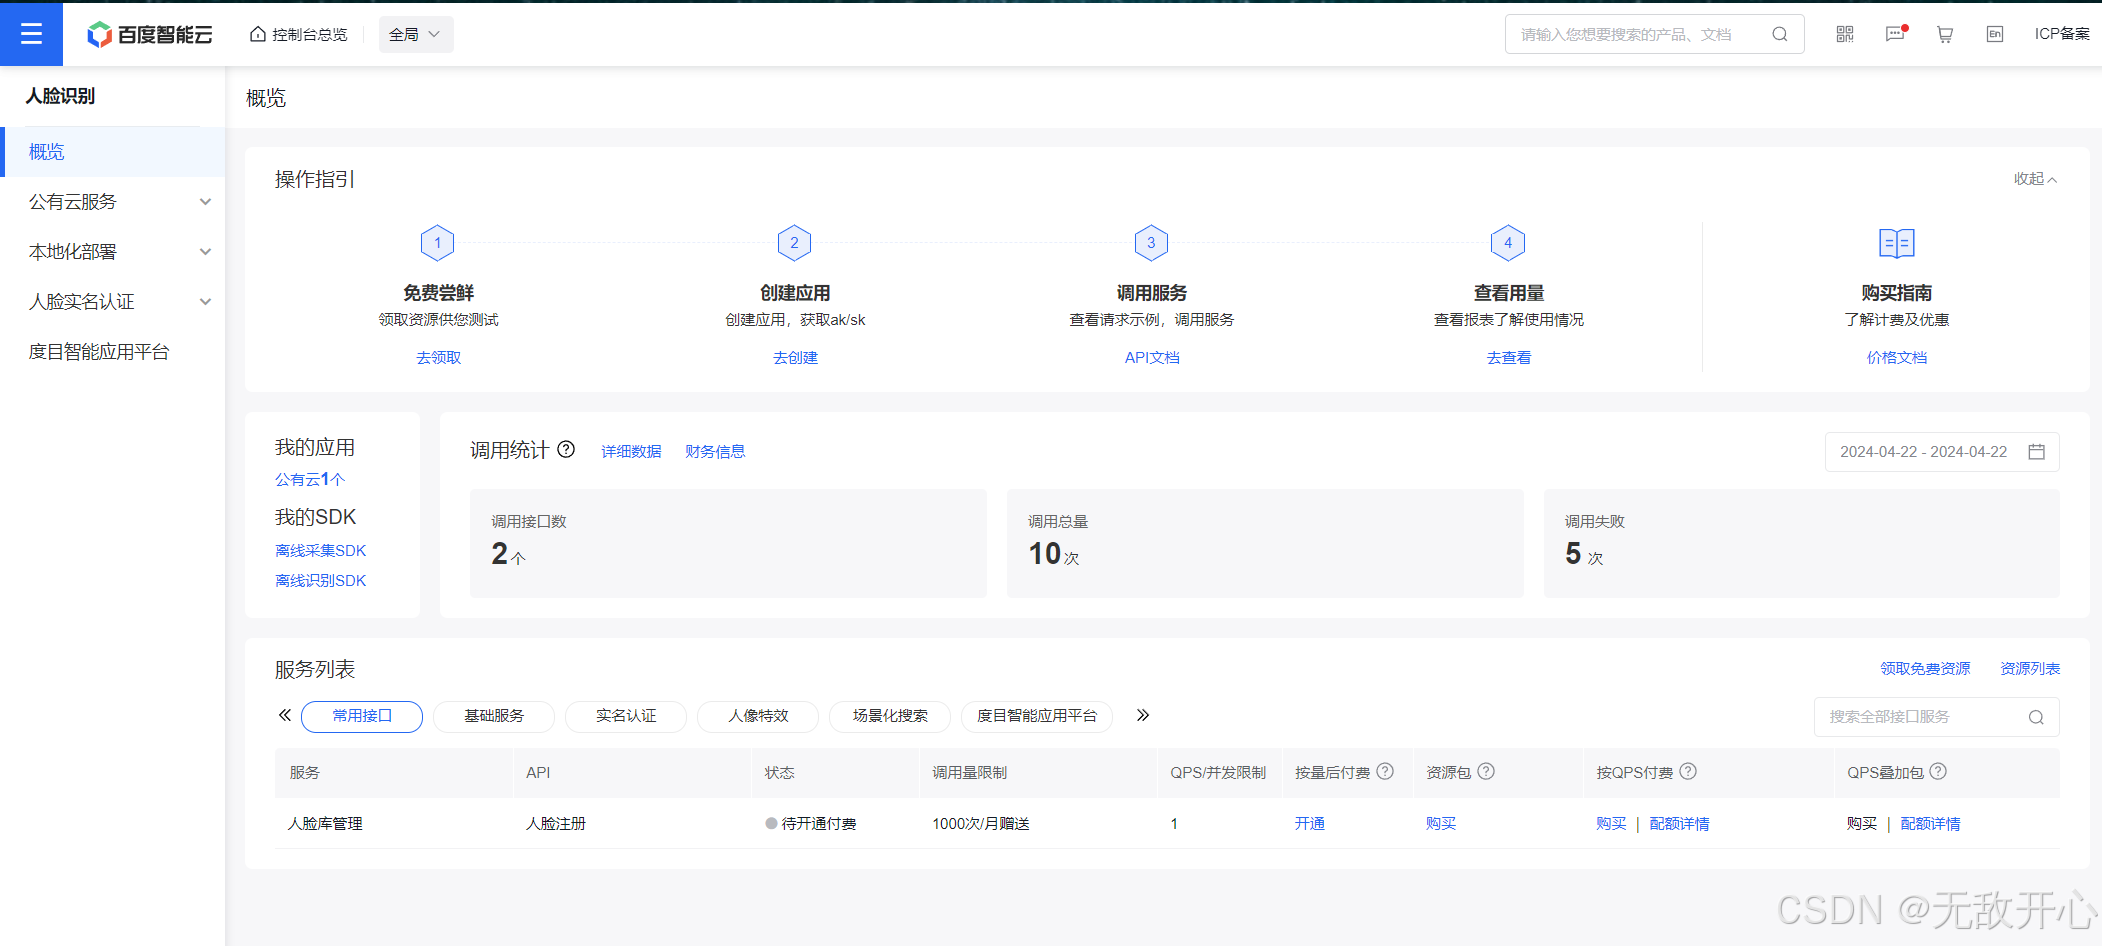Click step 1 hexagon icon

pyautogui.click(x=438, y=243)
